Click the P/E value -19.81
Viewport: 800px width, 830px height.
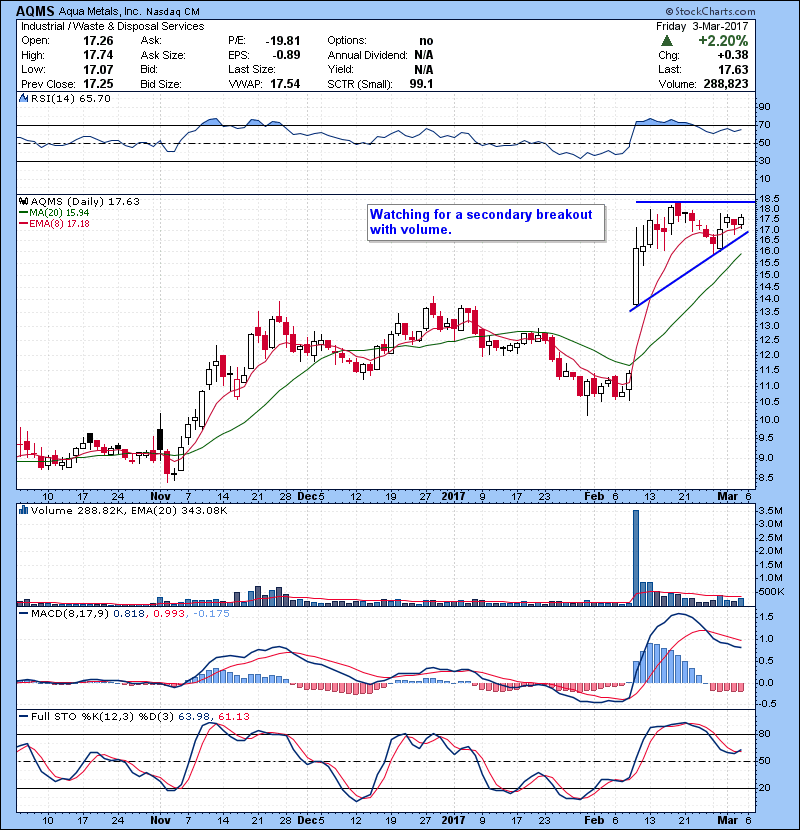283,41
